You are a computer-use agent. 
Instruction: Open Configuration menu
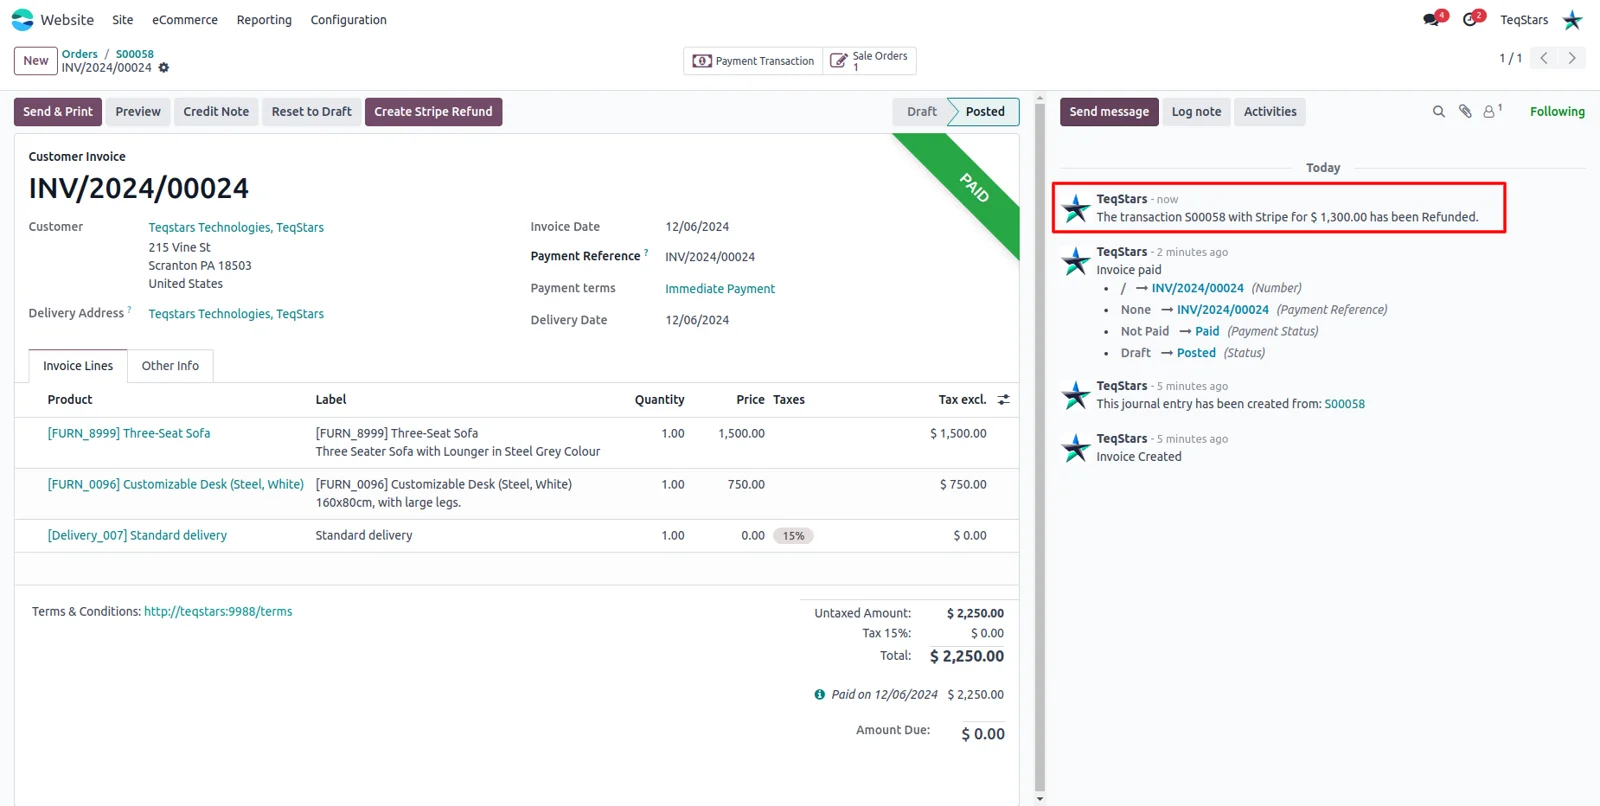(348, 20)
